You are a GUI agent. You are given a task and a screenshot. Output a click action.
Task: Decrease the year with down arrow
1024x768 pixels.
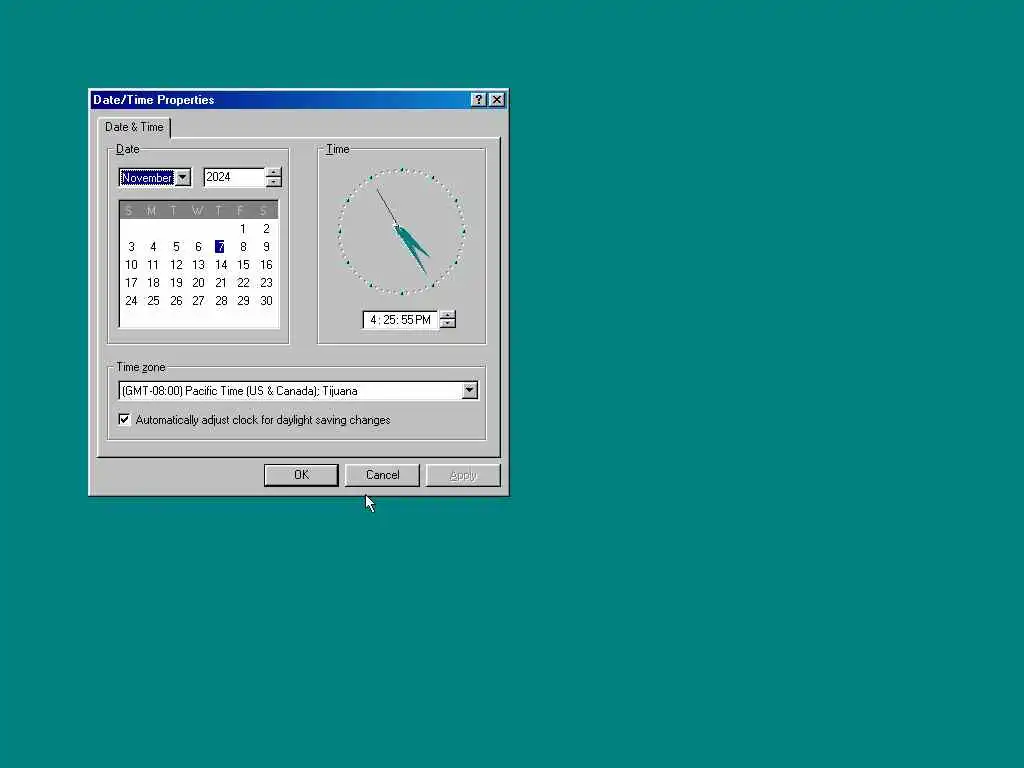(274, 182)
